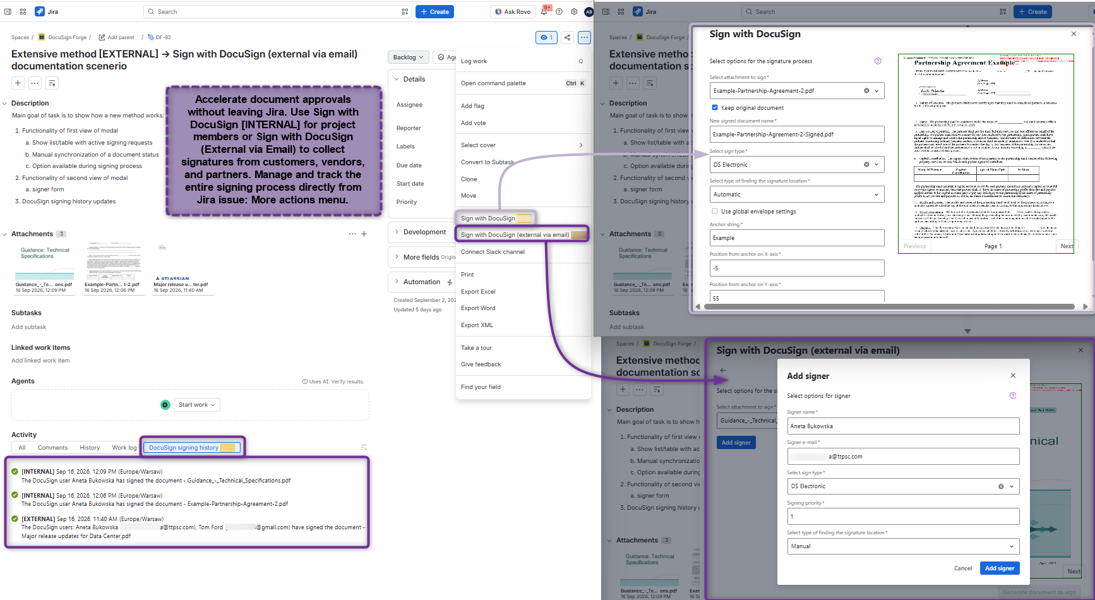1095x600 pixels.
Task: Open the Start work dropdown under Agents
Action: 197,405
